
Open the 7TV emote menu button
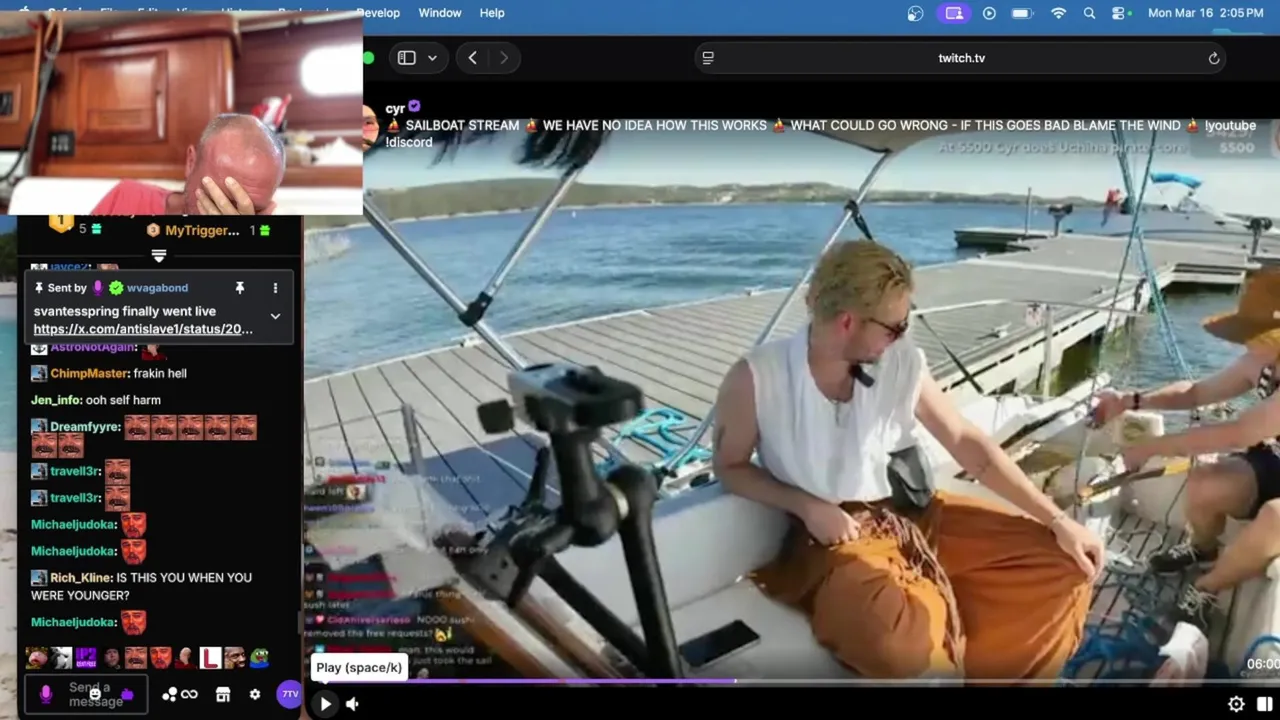tap(289, 694)
